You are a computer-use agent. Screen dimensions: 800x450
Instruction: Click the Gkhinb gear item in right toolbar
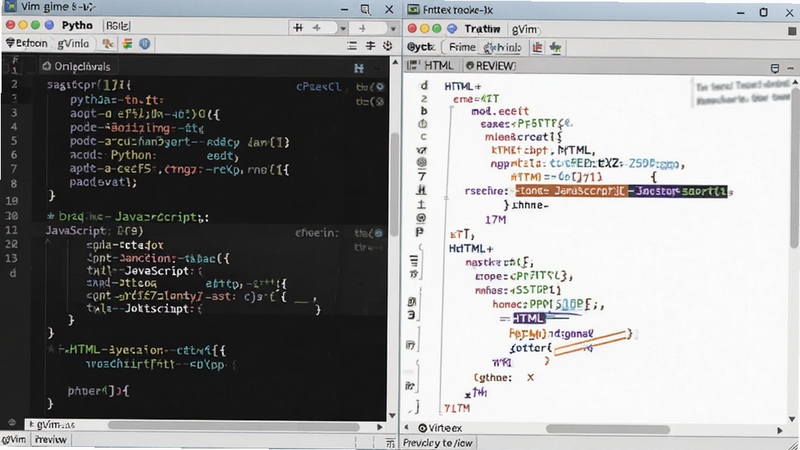[x=503, y=48]
